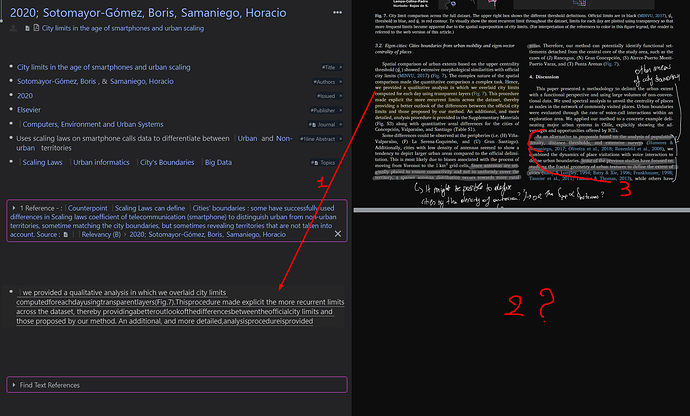This screenshot has width=690, height=416.
Task: Click the '4. Discussion' heading in the PDF
Action: click(544, 77)
